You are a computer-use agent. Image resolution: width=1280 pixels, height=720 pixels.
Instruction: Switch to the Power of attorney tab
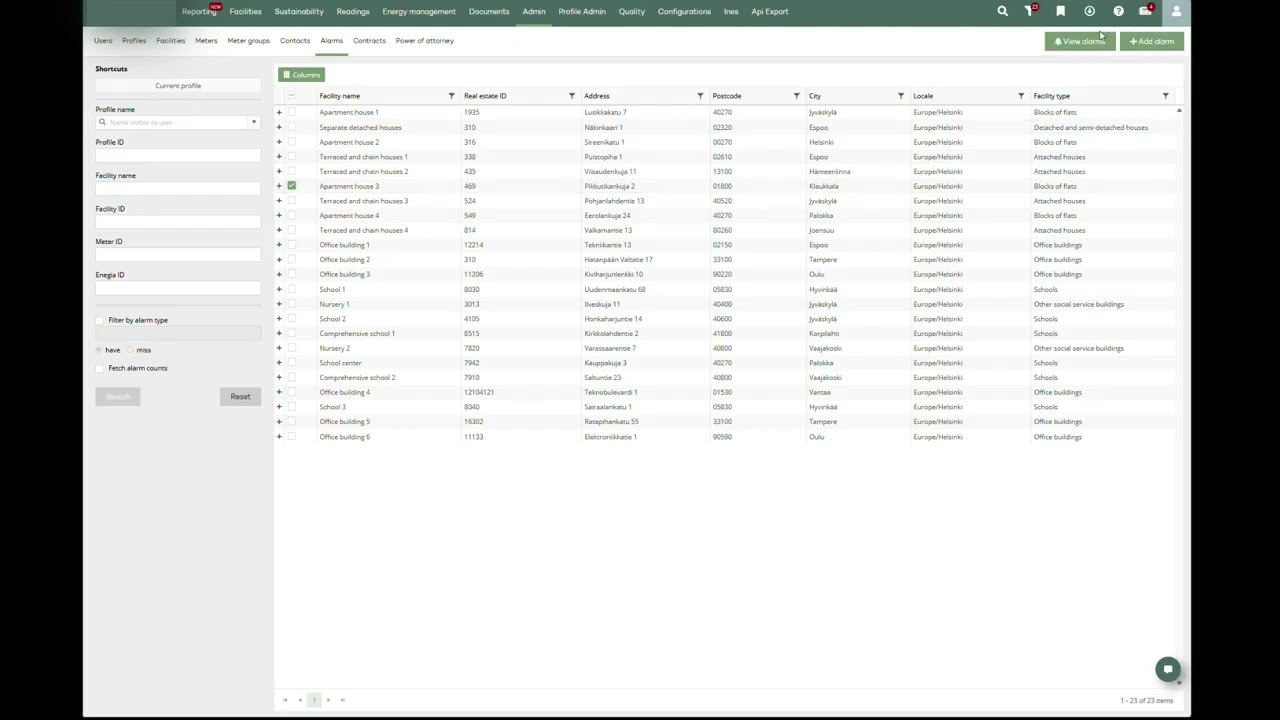[x=424, y=41]
